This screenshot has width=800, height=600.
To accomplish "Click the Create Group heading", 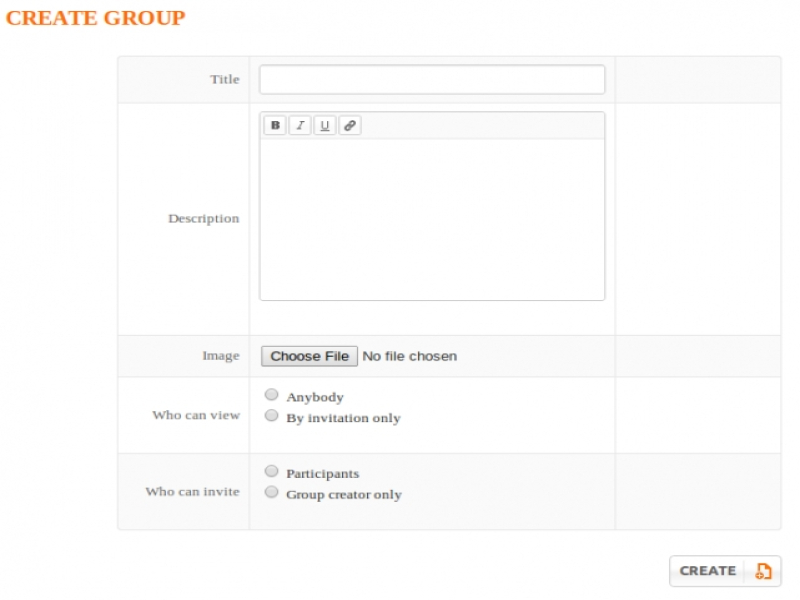I will [x=96, y=18].
